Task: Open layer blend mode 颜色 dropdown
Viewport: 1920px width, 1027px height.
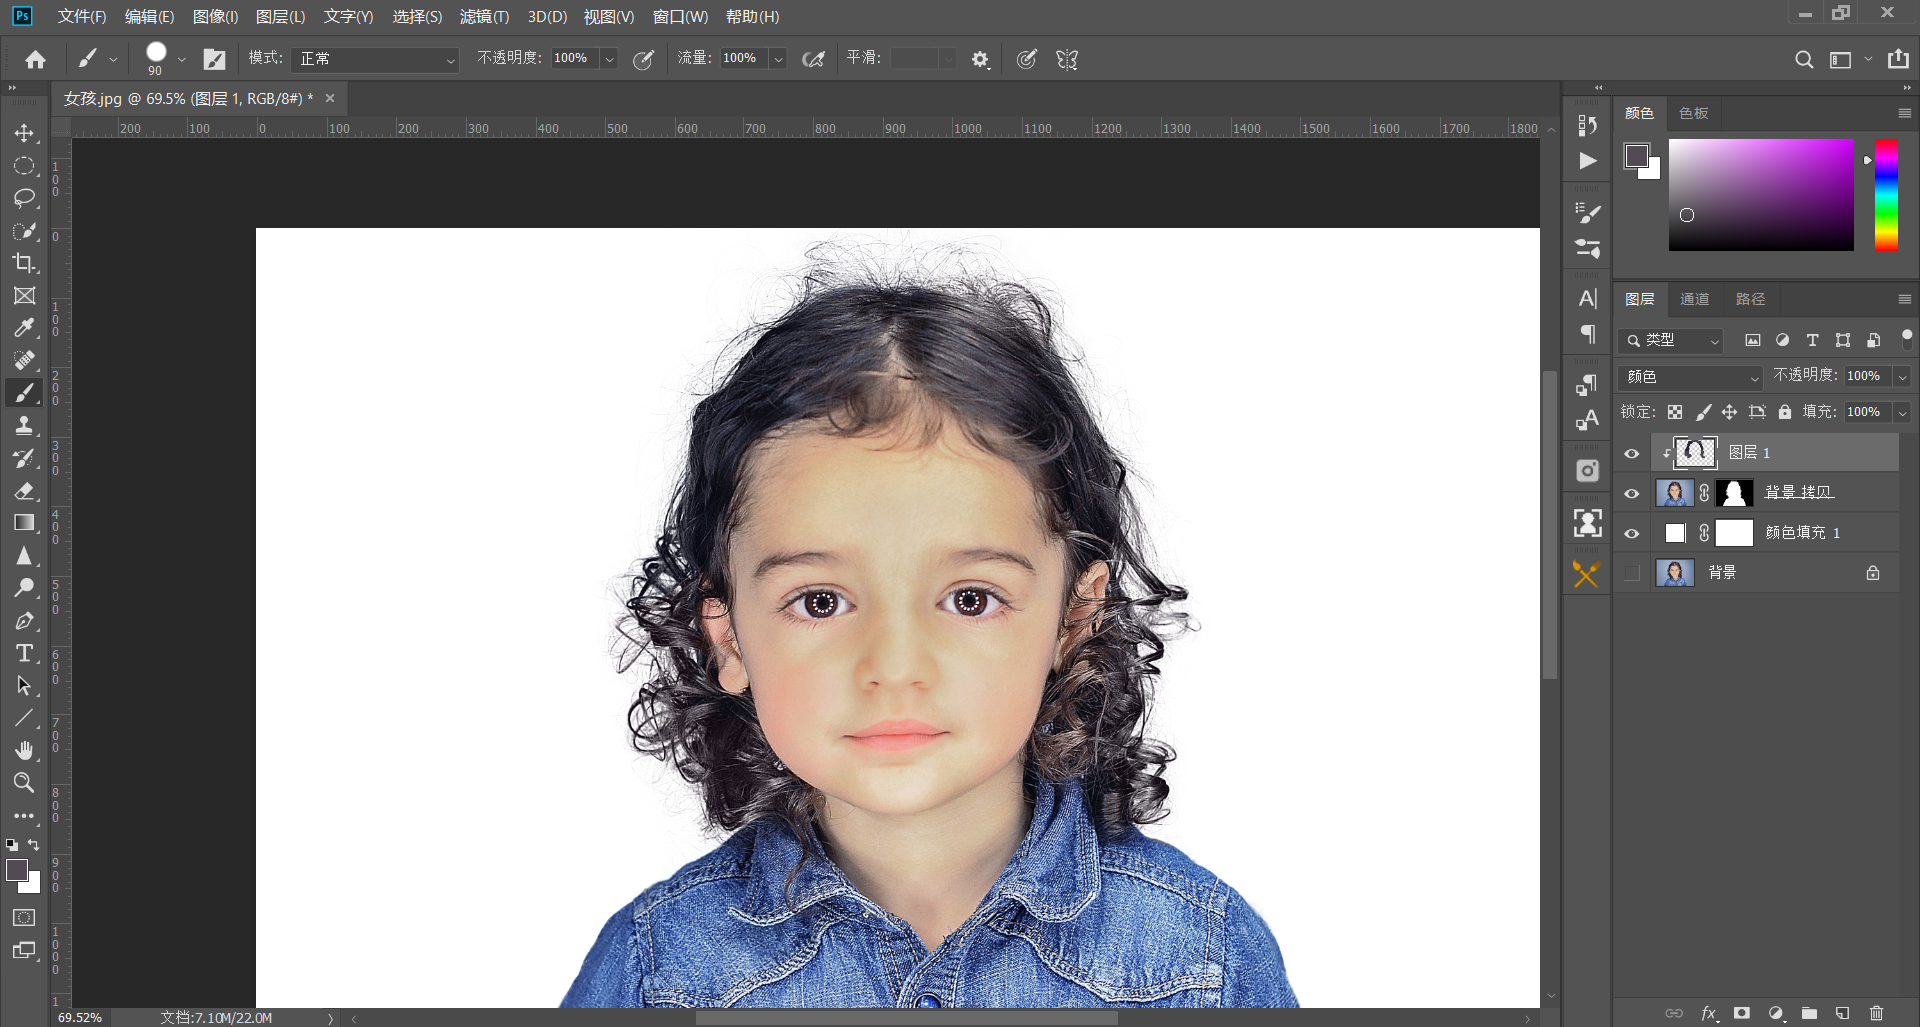Action: tap(1690, 377)
